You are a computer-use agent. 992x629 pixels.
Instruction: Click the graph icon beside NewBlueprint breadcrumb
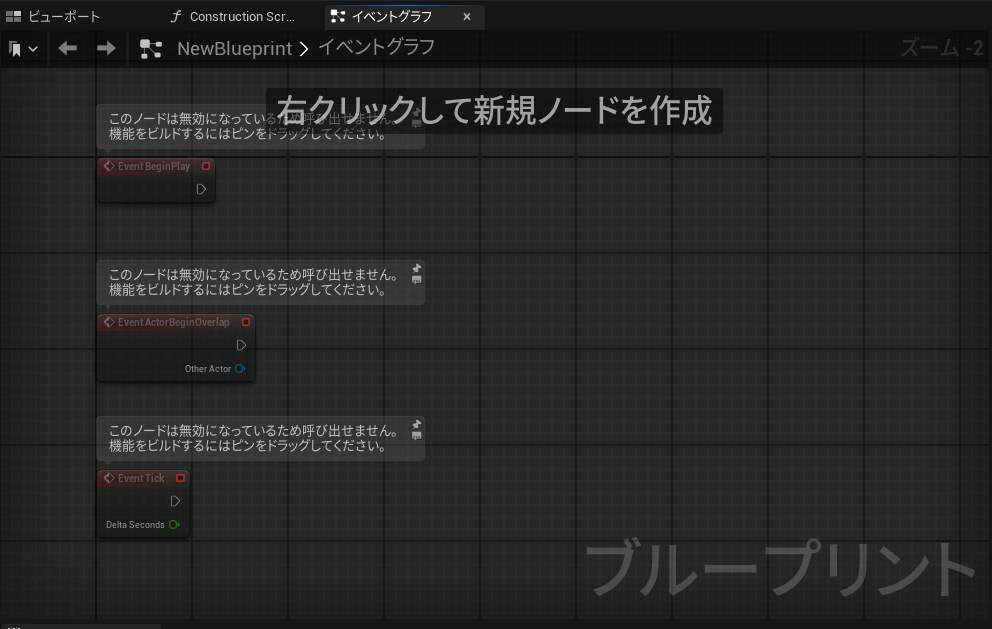click(151, 49)
